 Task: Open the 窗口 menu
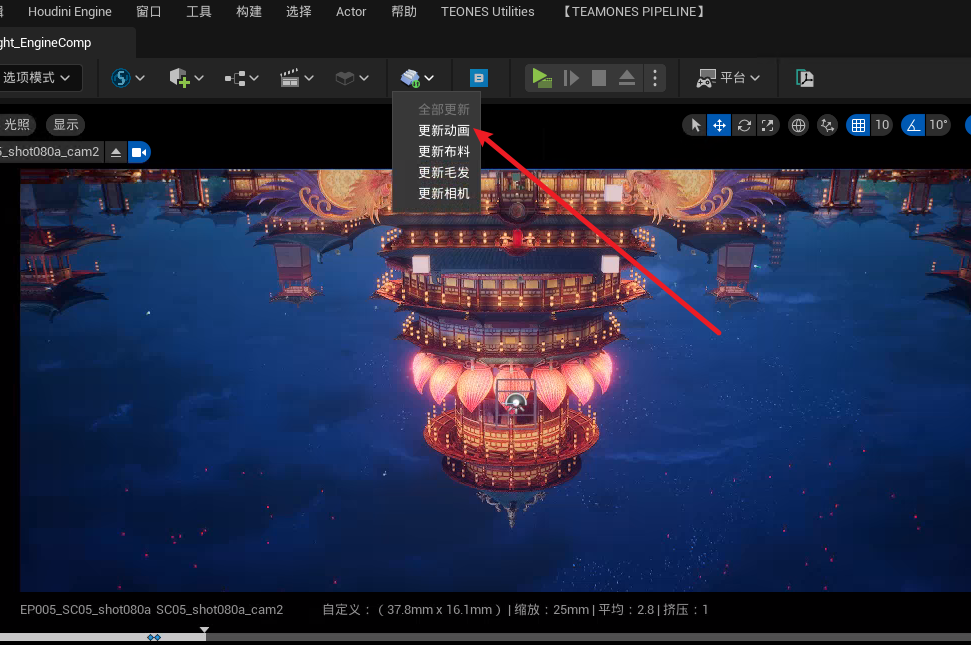tap(149, 12)
